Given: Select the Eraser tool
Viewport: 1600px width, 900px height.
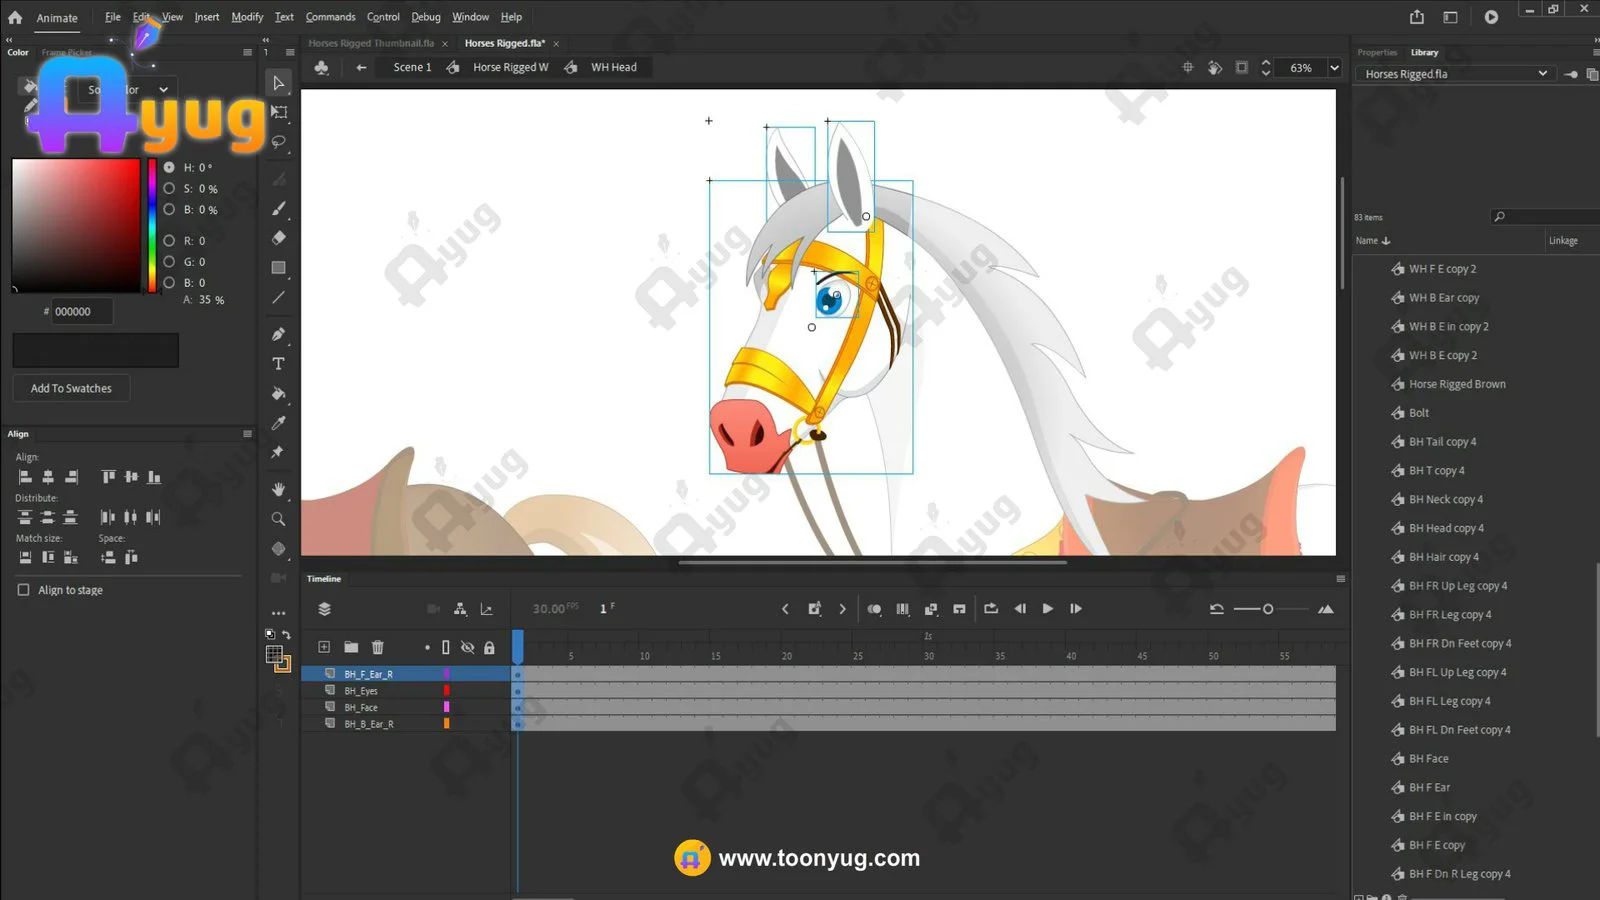Looking at the screenshot, I should pyautogui.click(x=279, y=238).
